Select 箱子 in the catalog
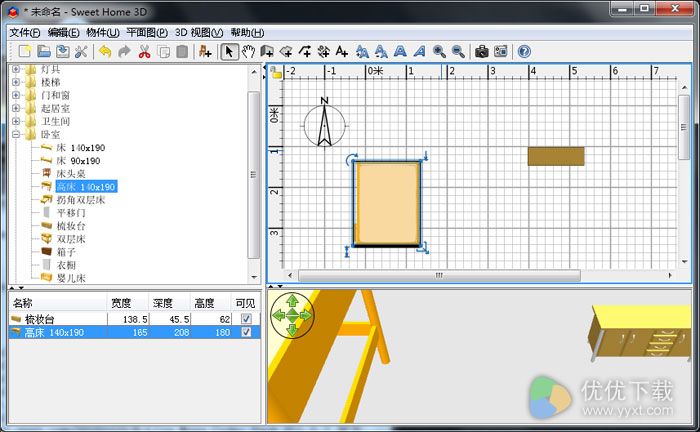Image resolution: width=700 pixels, height=432 pixels. click(x=66, y=252)
